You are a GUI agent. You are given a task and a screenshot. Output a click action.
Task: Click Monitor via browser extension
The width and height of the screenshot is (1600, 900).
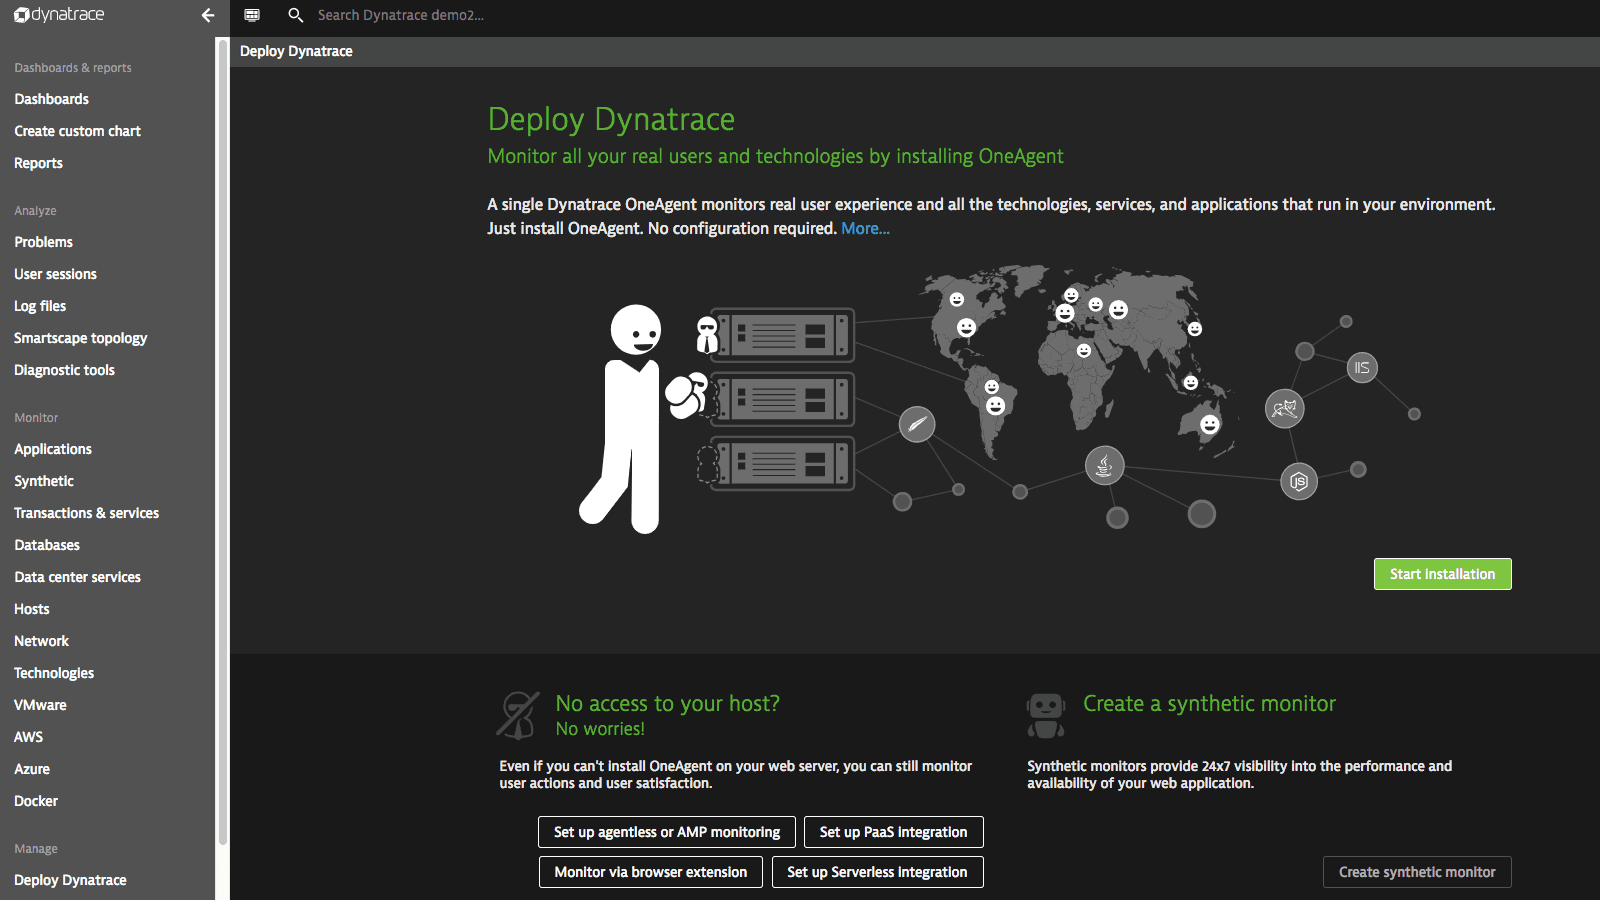coord(651,872)
